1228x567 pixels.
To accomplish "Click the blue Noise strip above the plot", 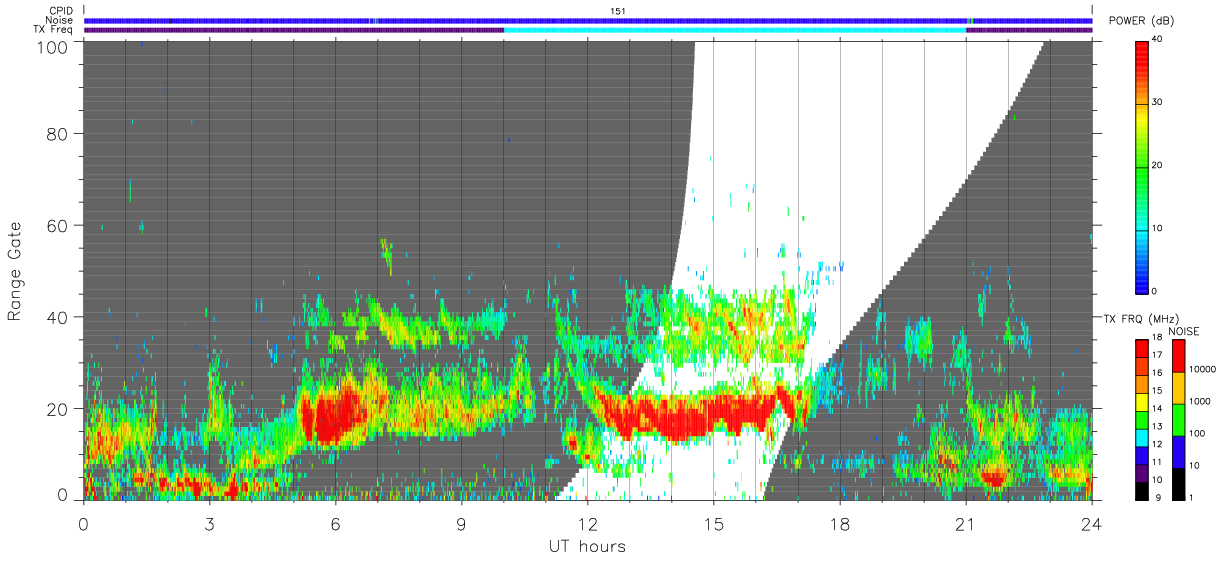I will click(x=588, y=20).
